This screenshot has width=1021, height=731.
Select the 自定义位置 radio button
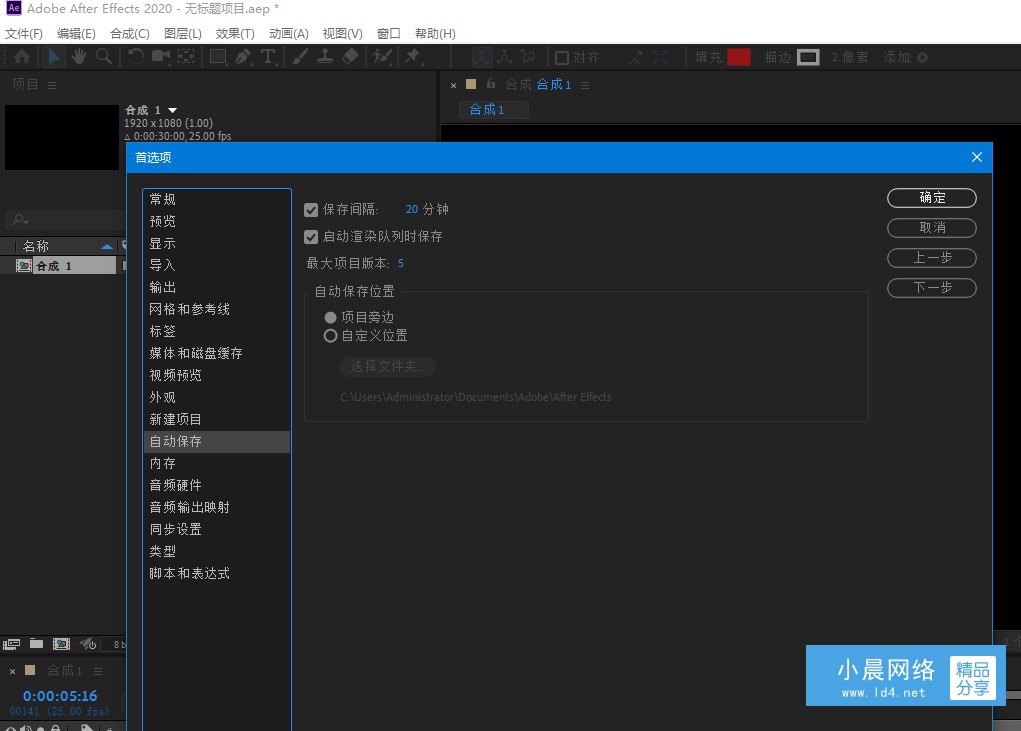click(x=330, y=335)
